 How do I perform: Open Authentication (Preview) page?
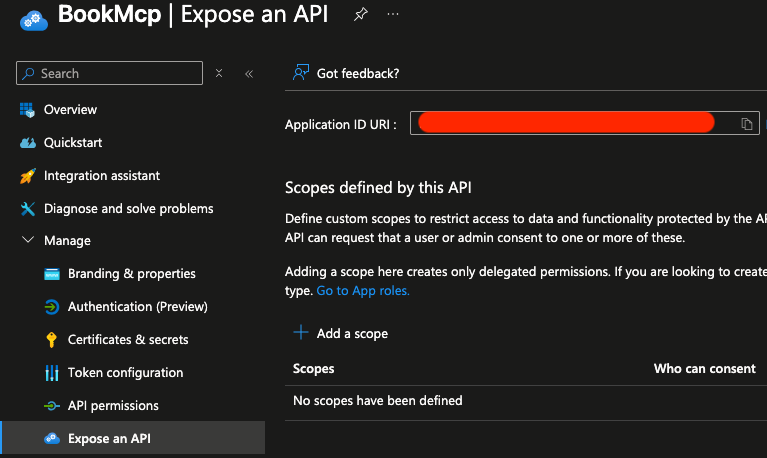[137, 307]
